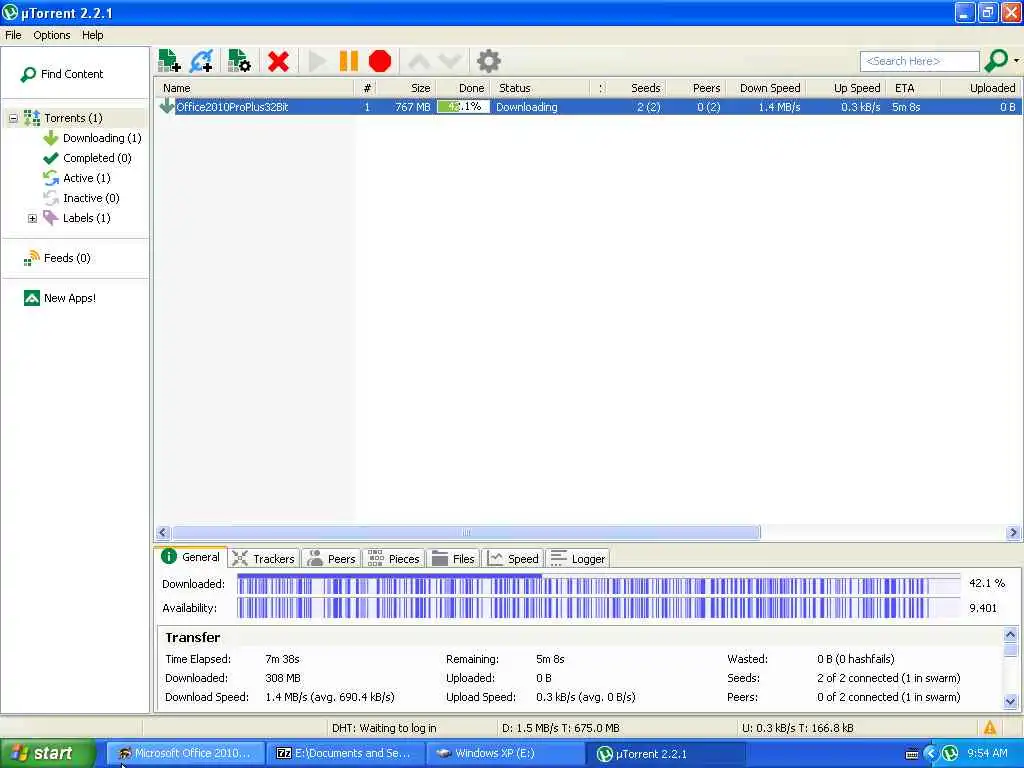Sort by the Uploaded column header
Screen dimensions: 1024x768
pos(980,88)
